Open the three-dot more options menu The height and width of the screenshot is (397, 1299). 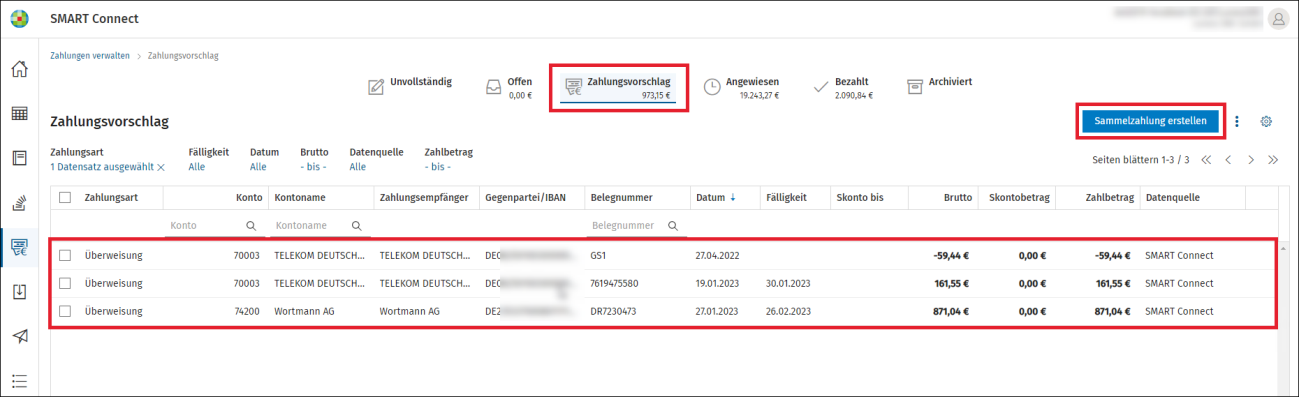[1237, 121]
